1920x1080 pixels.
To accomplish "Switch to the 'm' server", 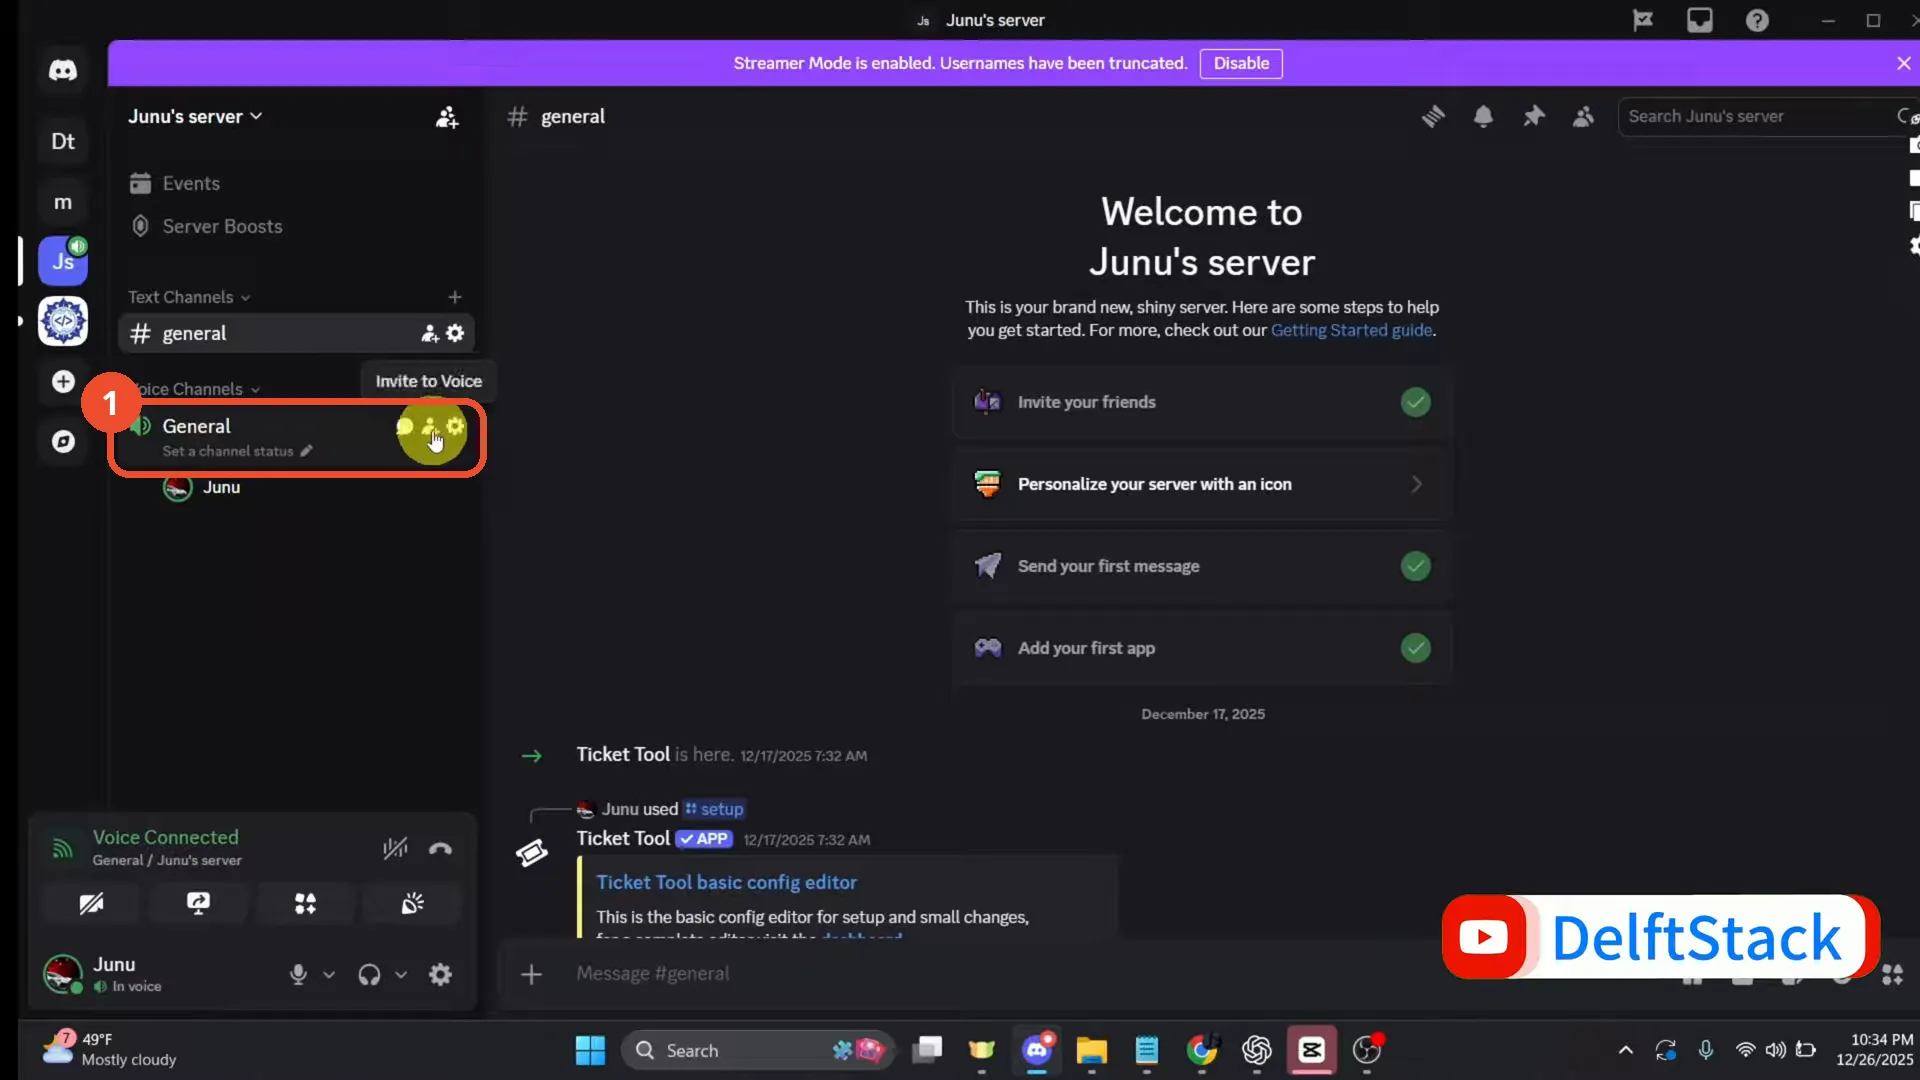I will coord(63,202).
